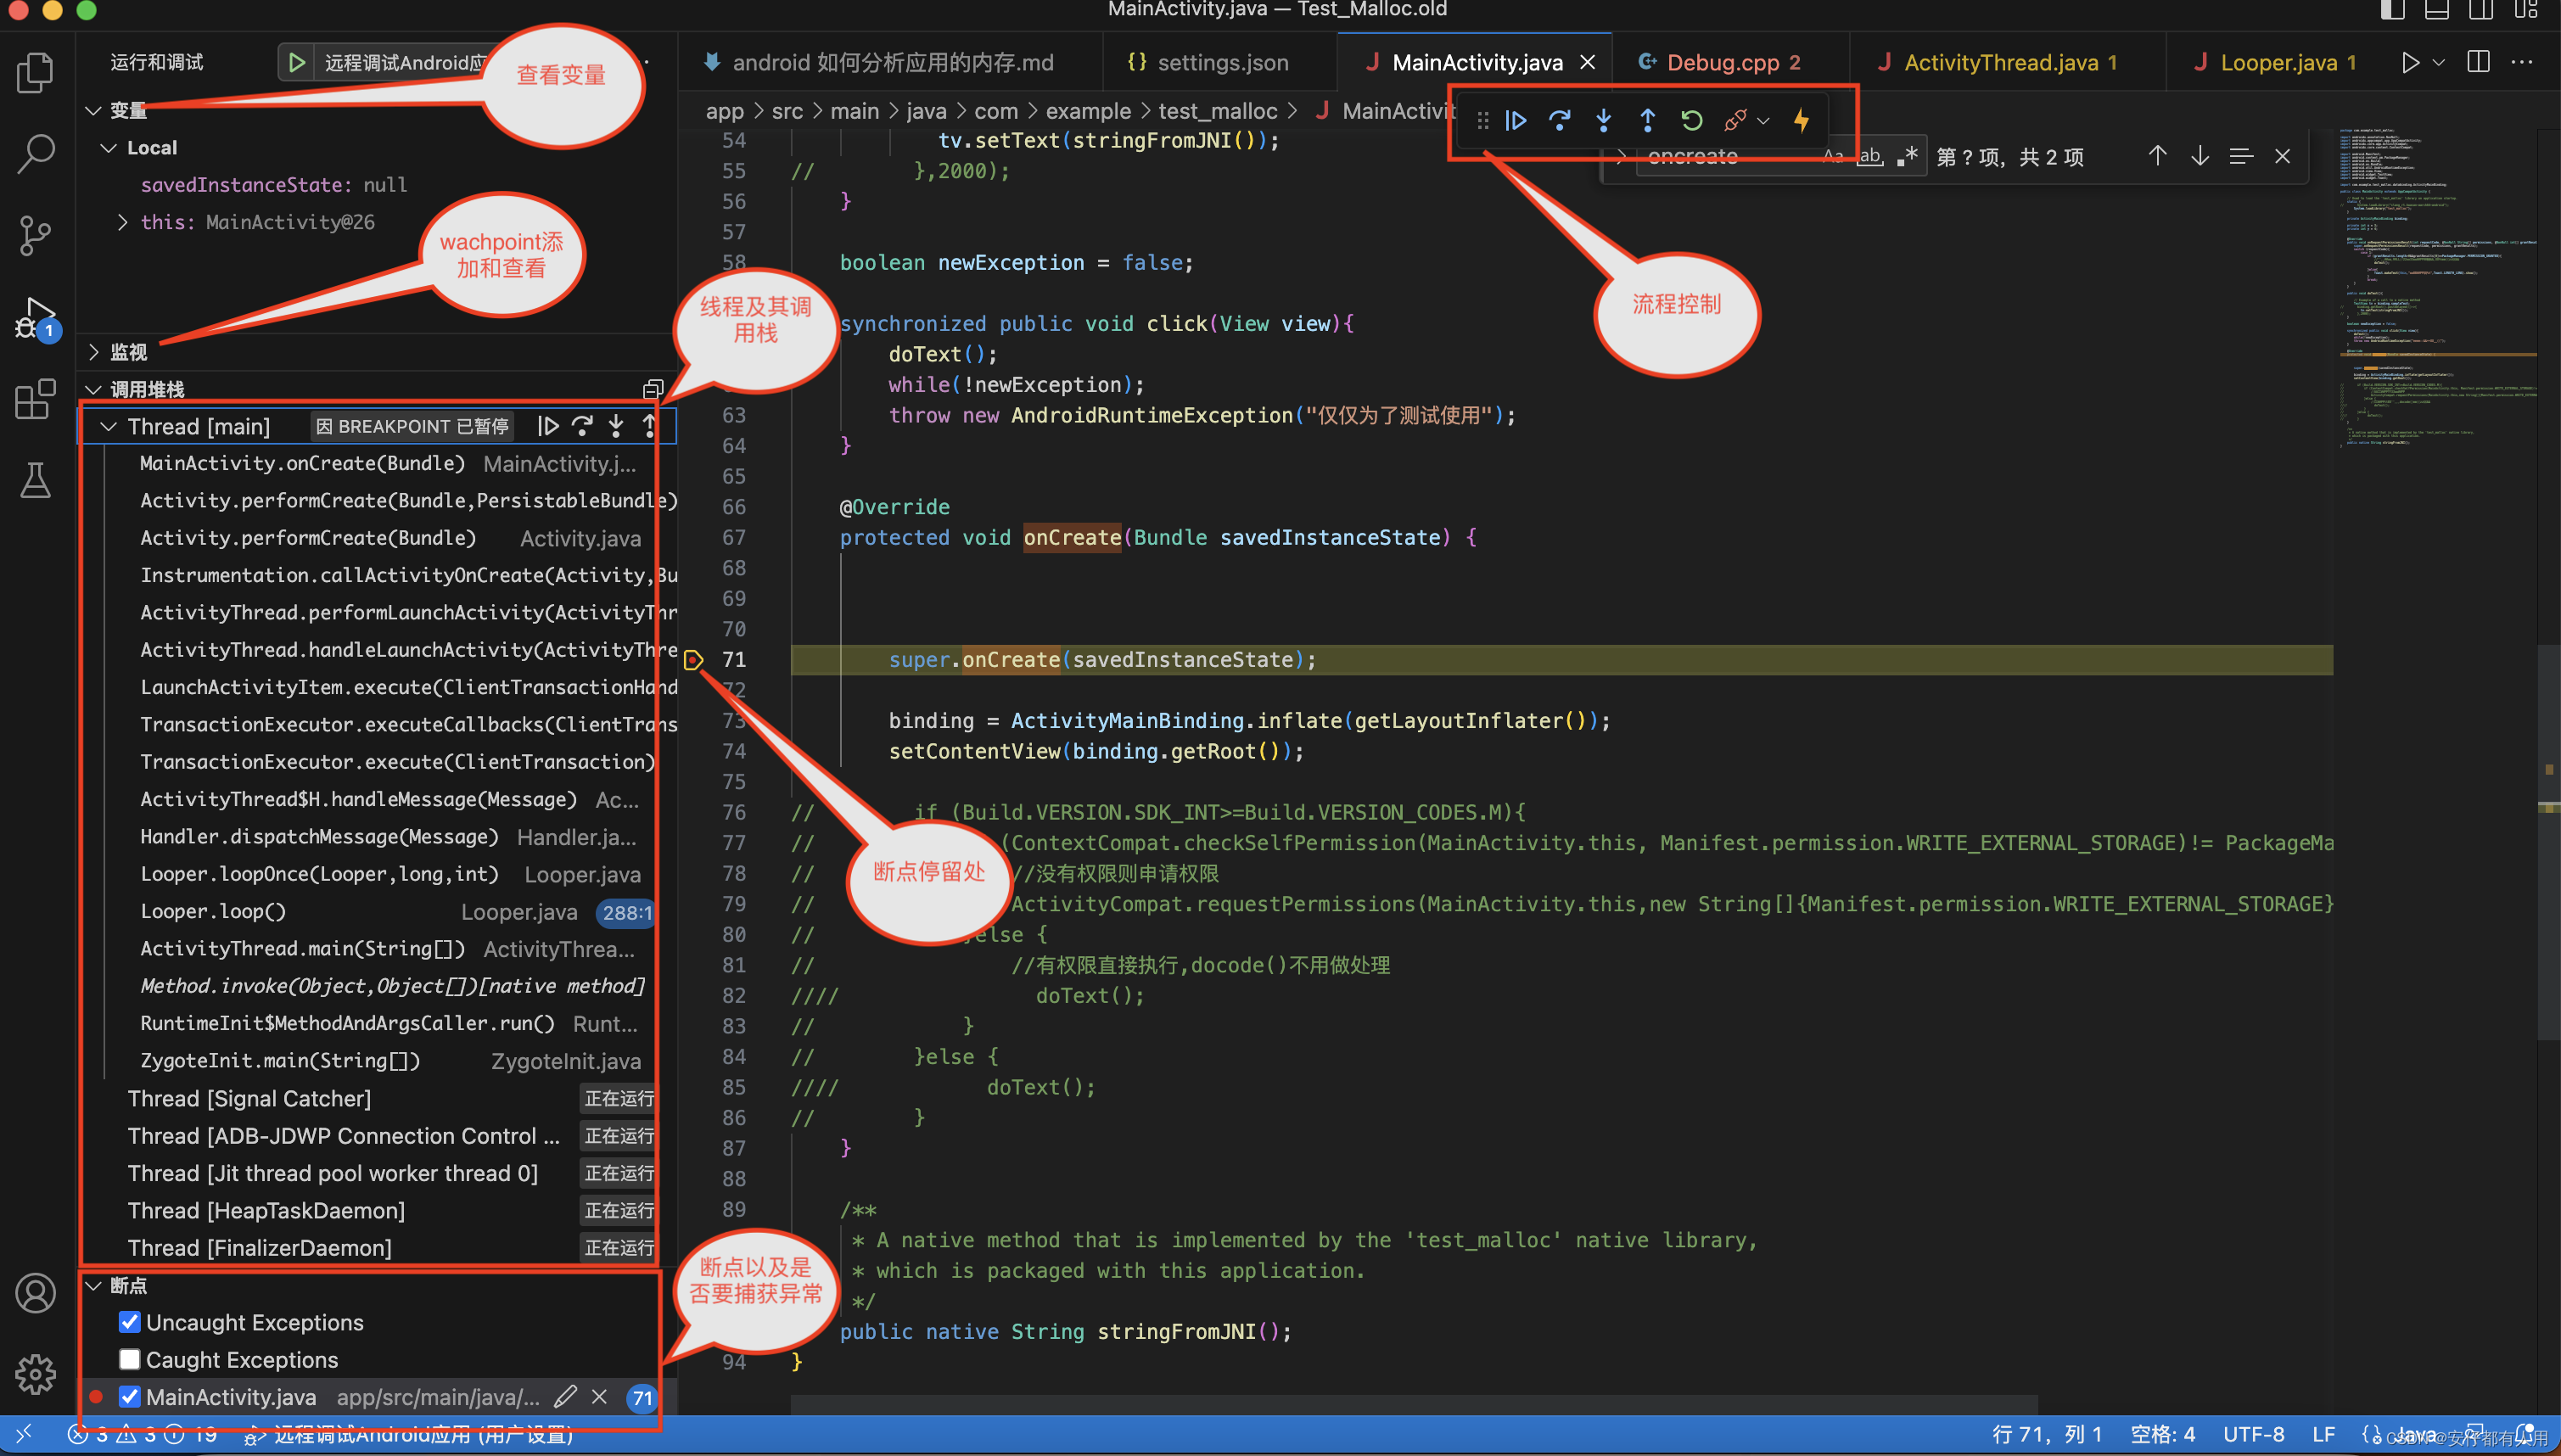Viewport: 2561px width, 1456px height.
Task: Click the Step Into icon in debug toolbar
Action: point(1602,118)
